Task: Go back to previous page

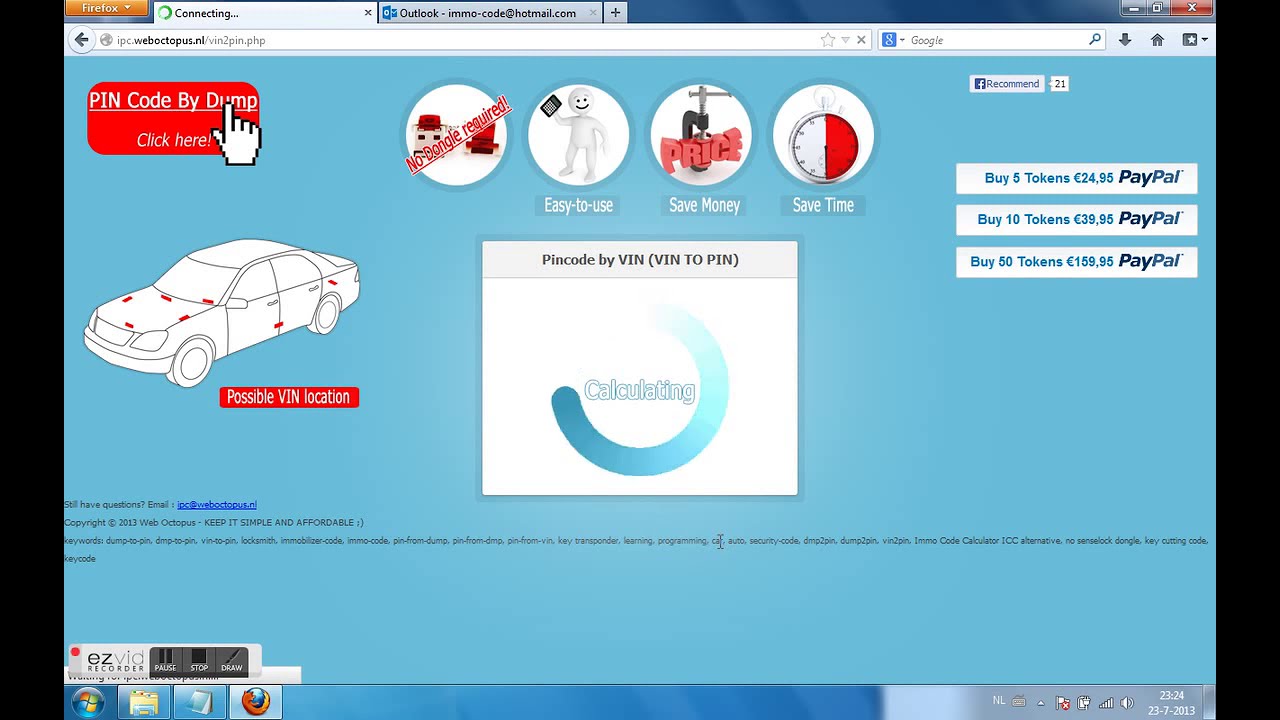Action: 81,40
